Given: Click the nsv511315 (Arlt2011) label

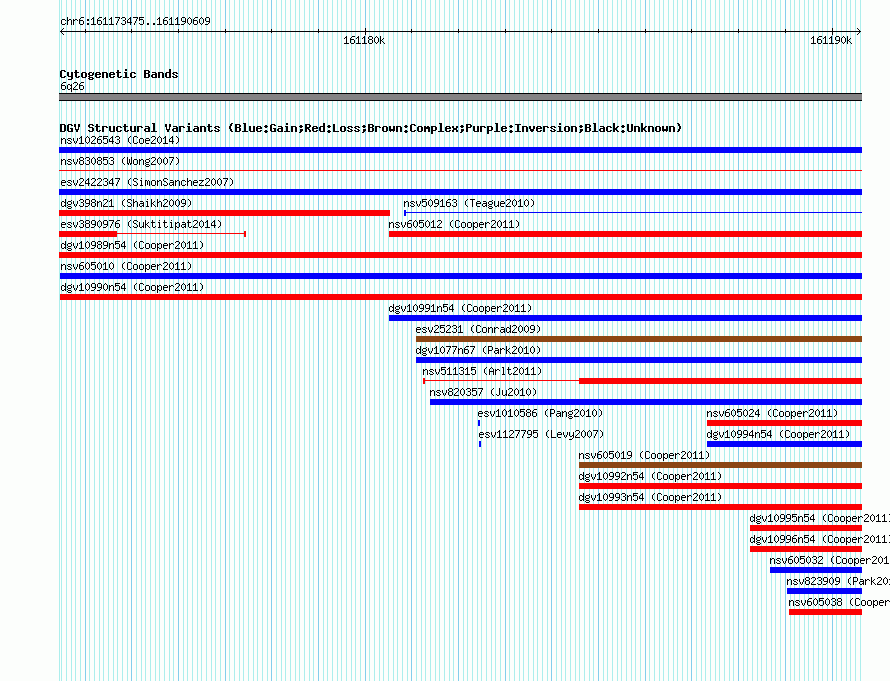Looking at the screenshot, I should point(482,371).
